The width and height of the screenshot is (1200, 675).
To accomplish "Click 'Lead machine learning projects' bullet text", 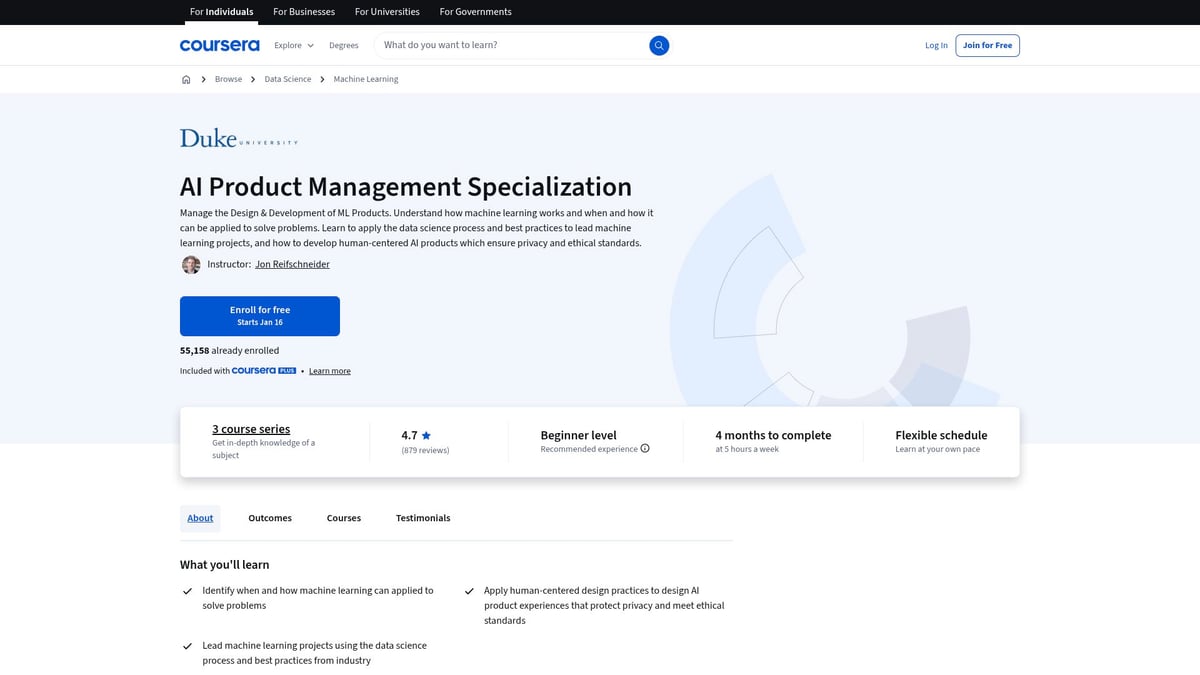I will (315, 653).
